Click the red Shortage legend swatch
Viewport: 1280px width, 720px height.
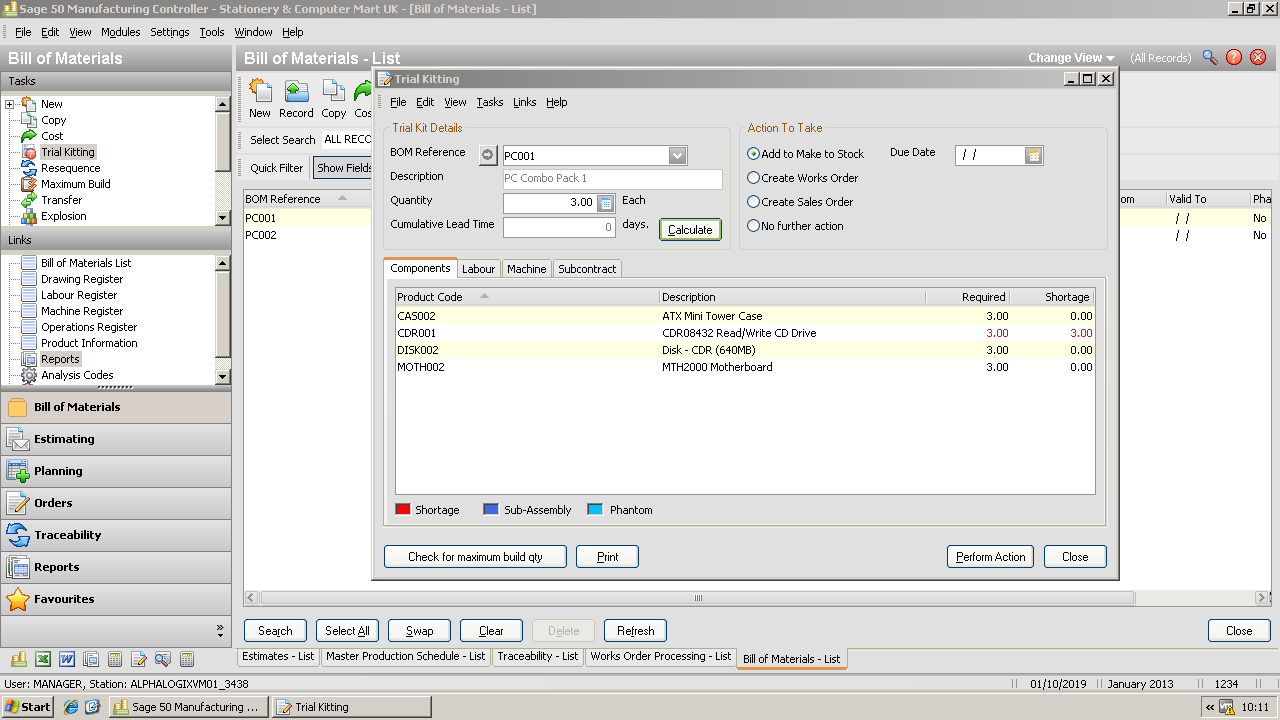tap(403, 509)
